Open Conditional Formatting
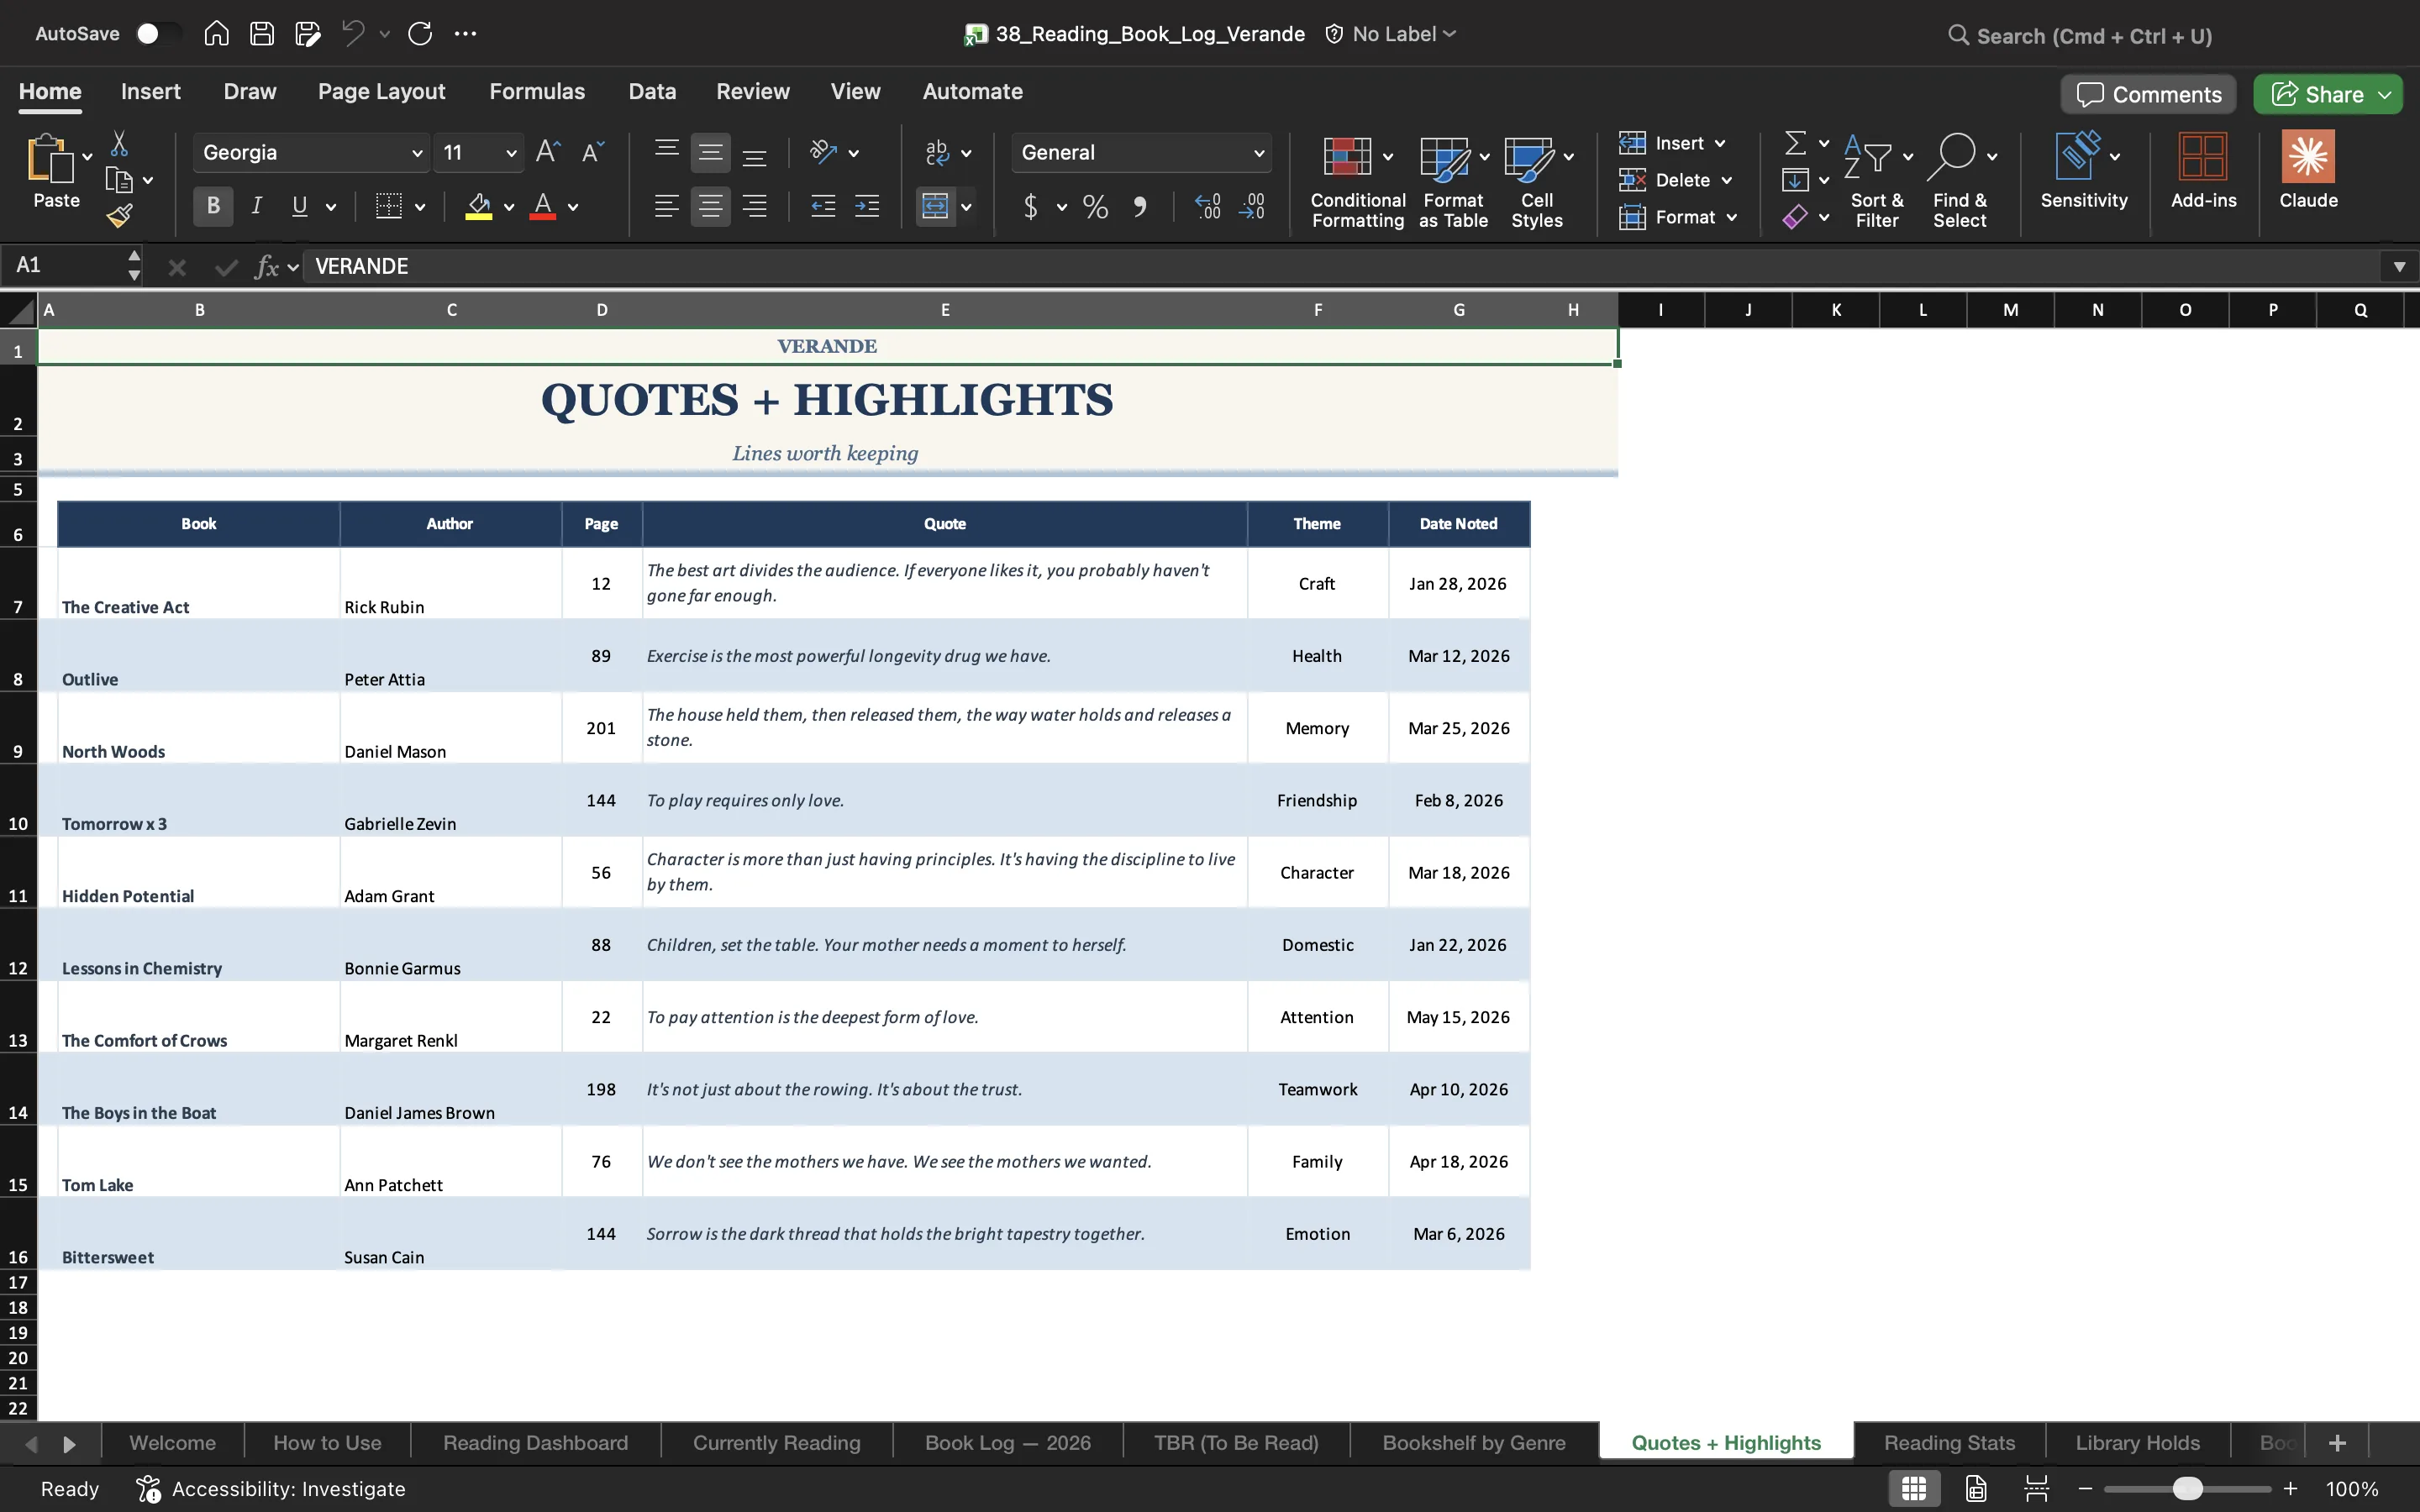 click(x=1357, y=182)
